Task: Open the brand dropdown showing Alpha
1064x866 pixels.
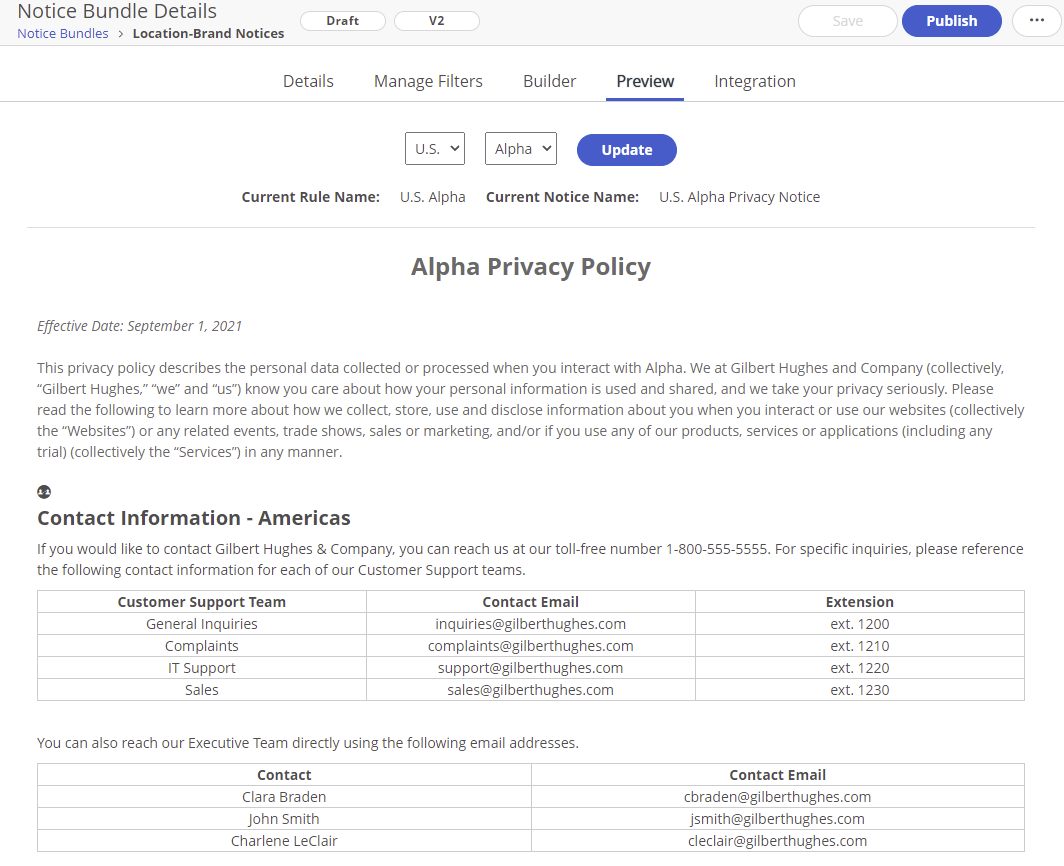Action: tap(520, 147)
